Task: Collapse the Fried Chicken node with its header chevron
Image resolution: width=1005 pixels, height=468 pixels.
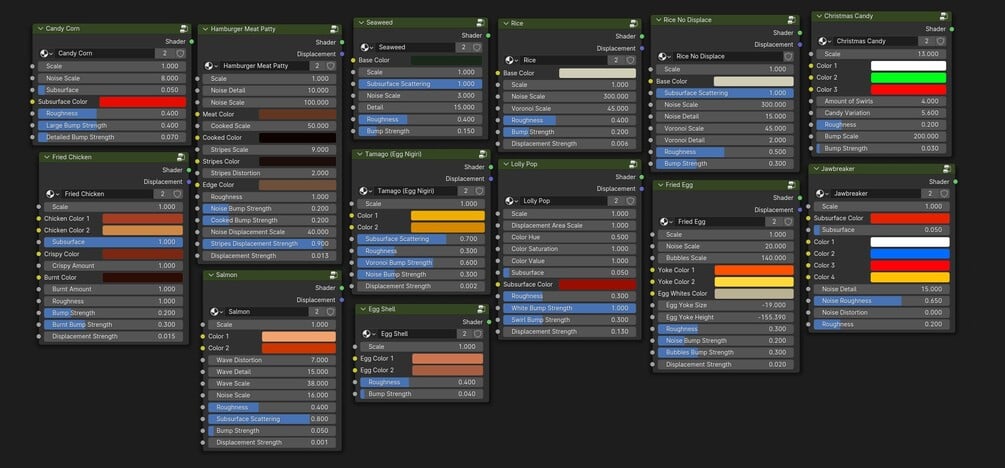Action: click(47, 157)
